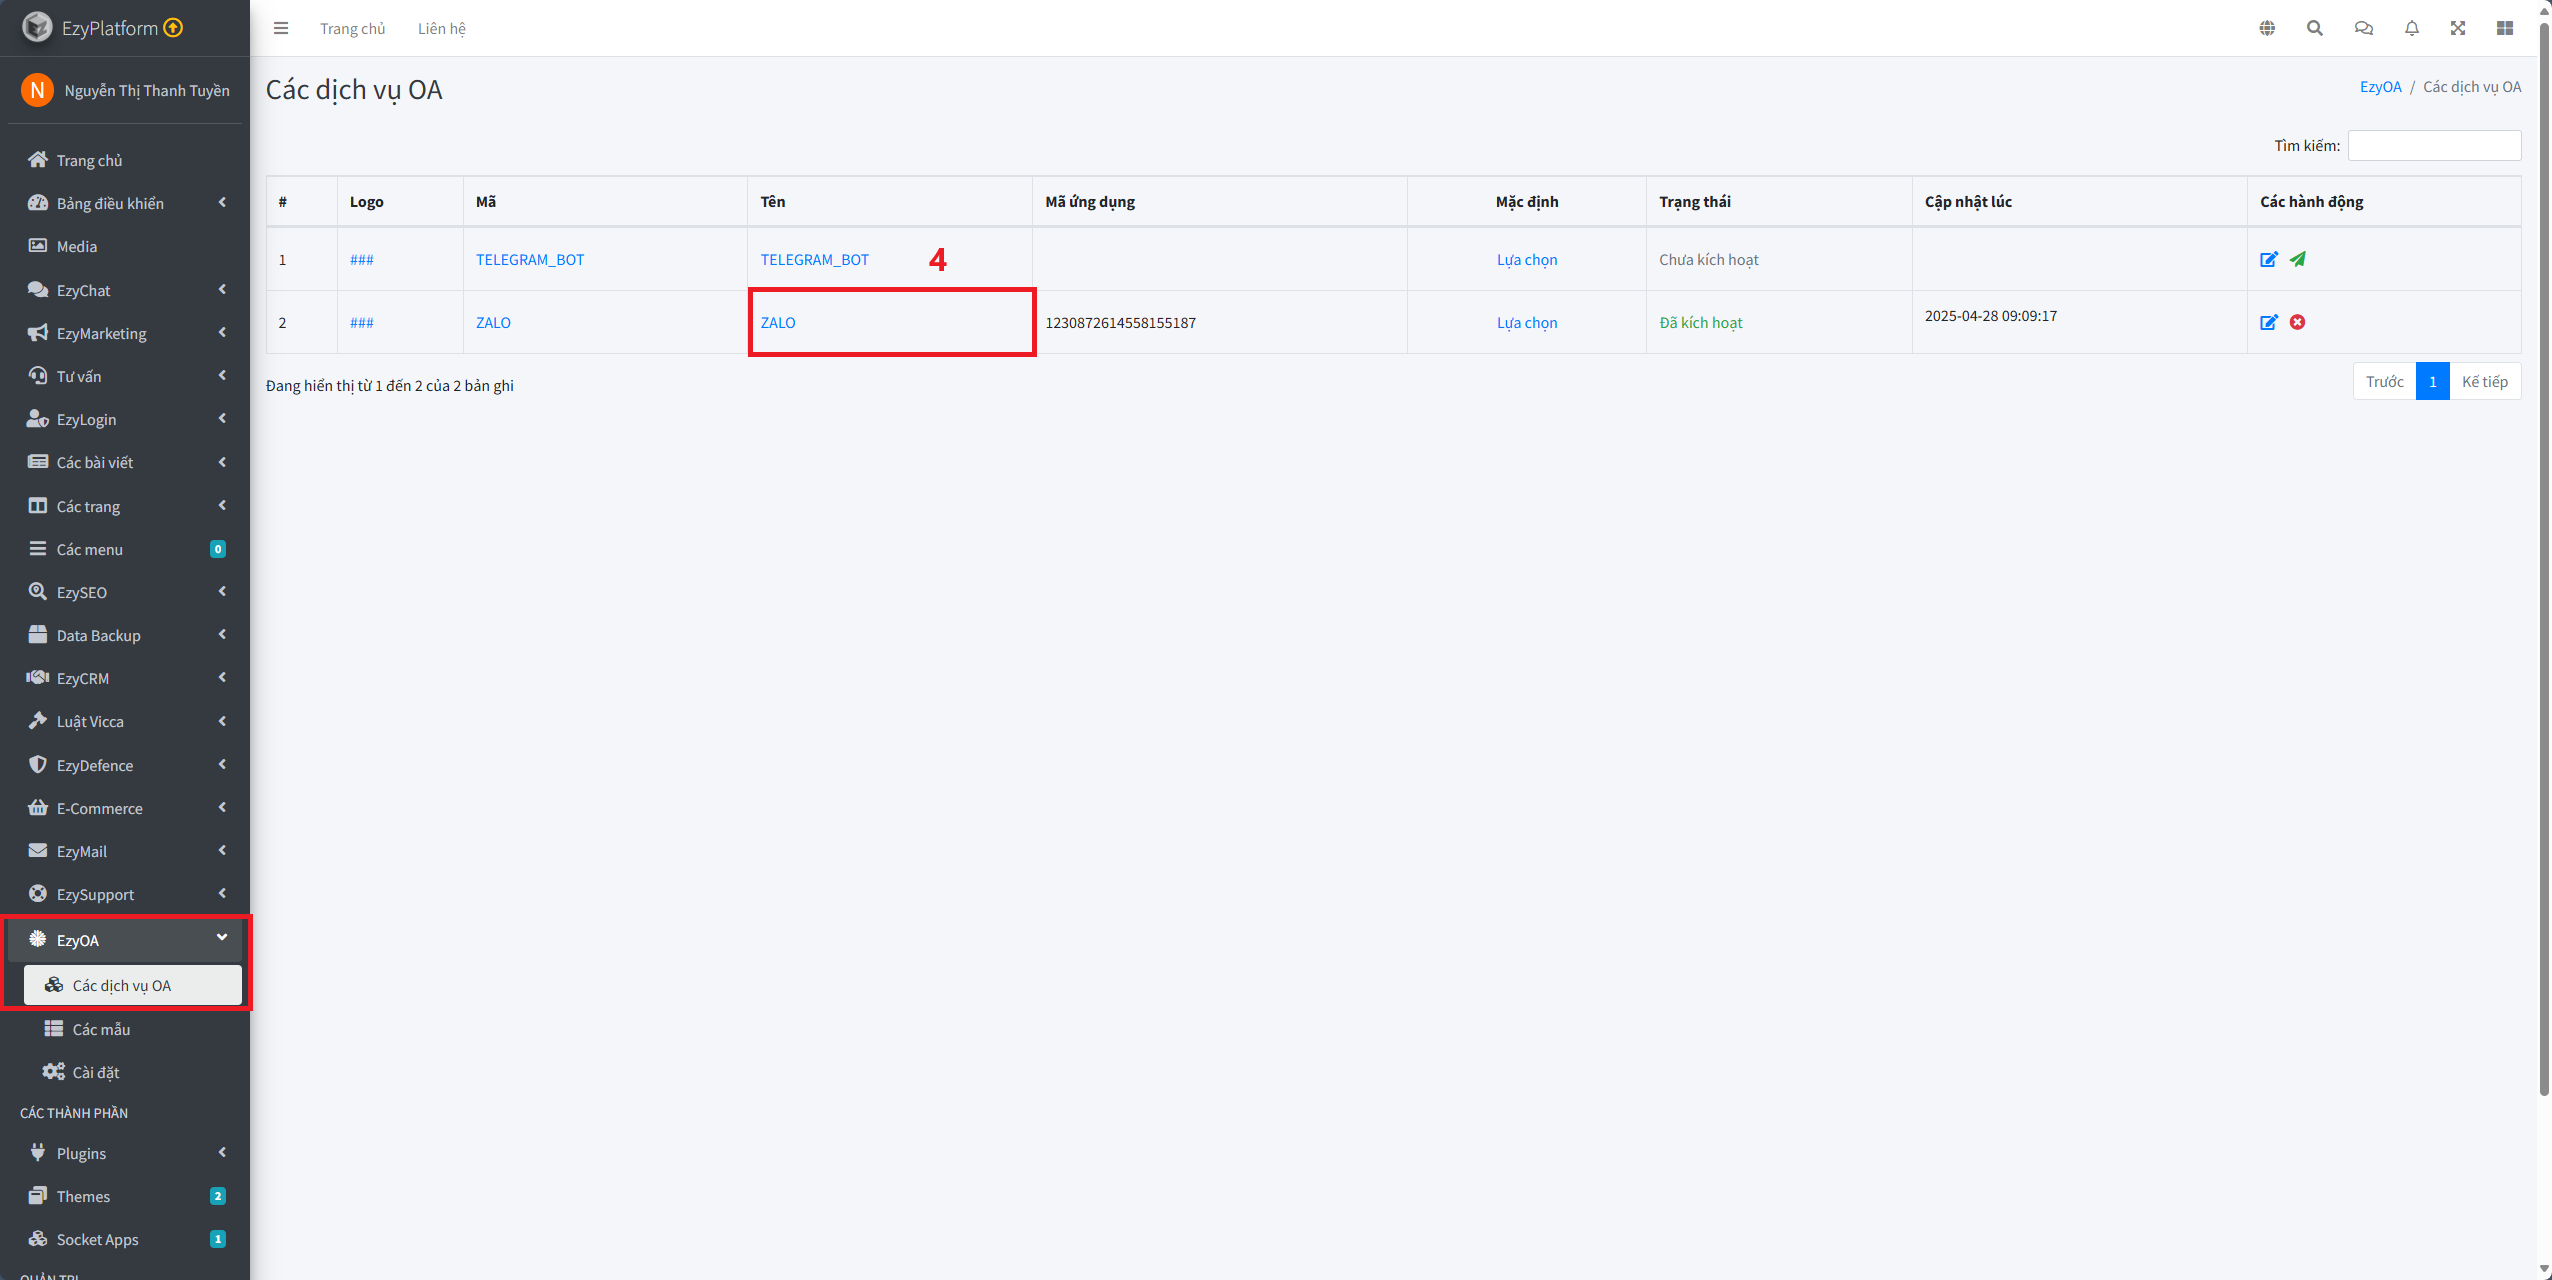The height and width of the screenshot is (1280, 2552).
Task: Open the ZALO code link in Mã column
Action: (x=493, y=322)
